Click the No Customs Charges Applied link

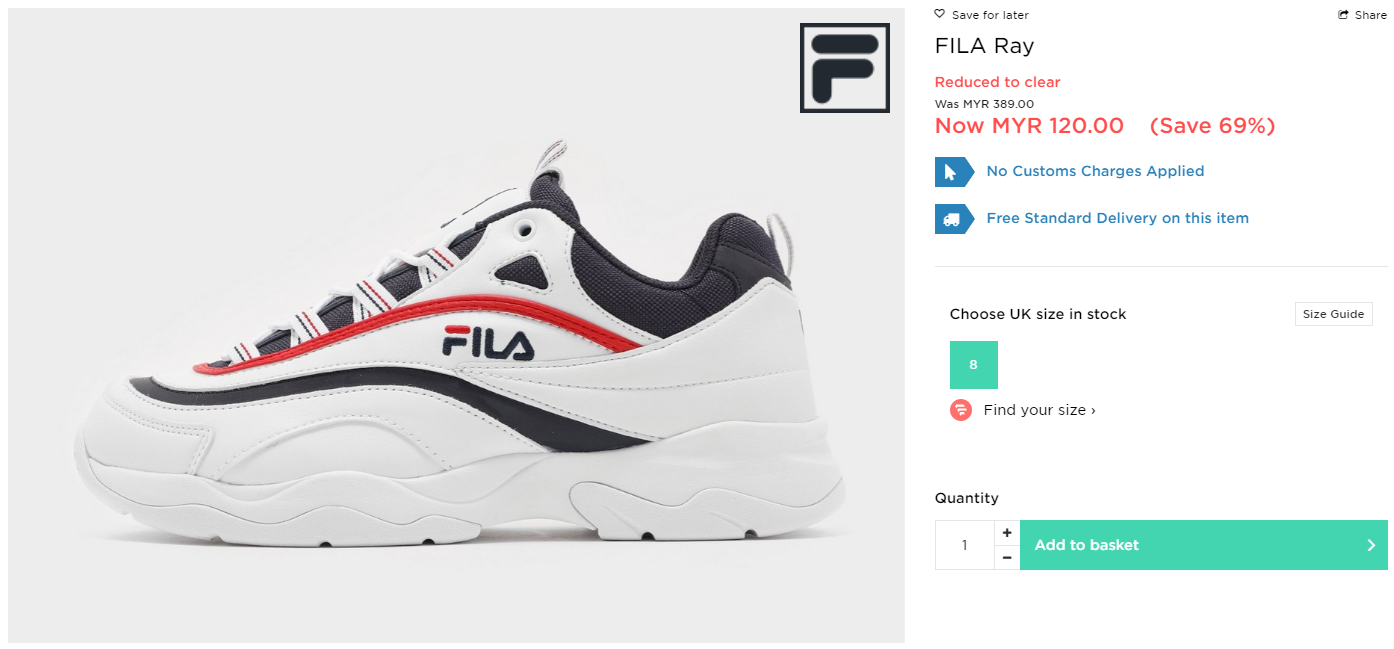click(x=1095, y=171)
